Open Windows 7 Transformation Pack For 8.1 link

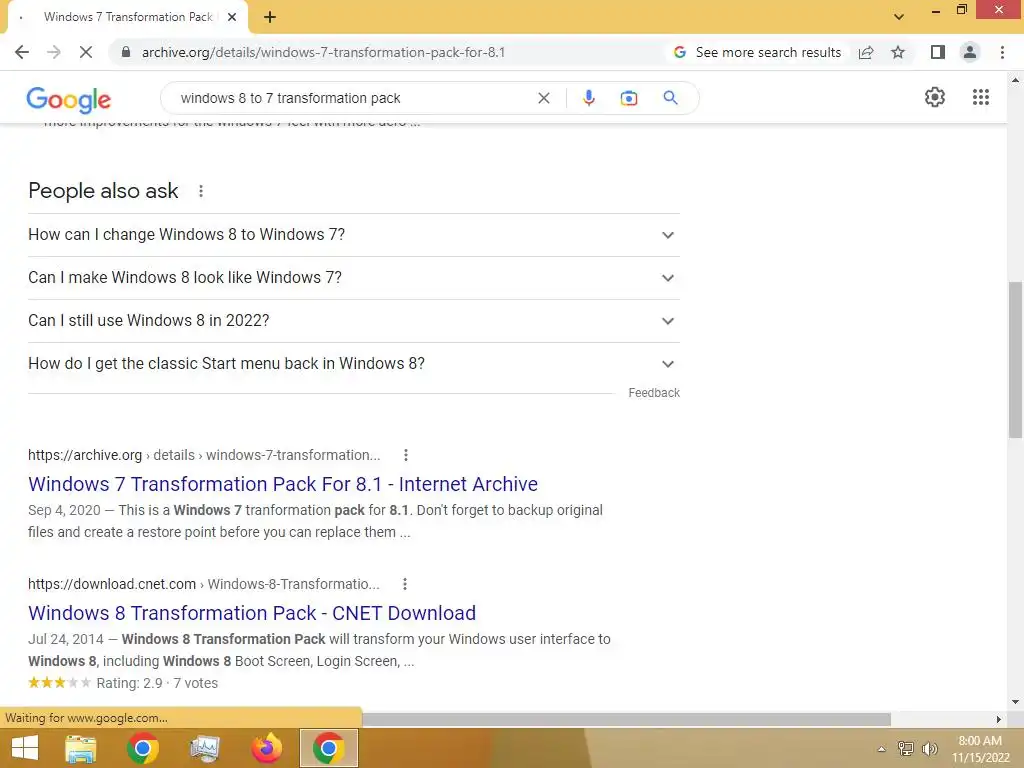click(x=283, y=484)
